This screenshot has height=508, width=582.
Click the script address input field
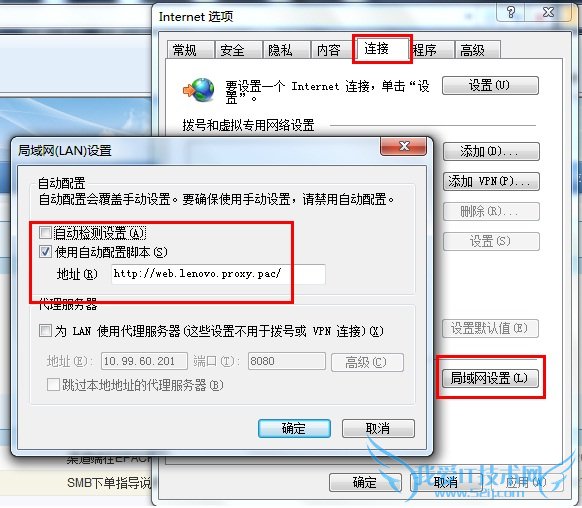[x=218, y=274]
